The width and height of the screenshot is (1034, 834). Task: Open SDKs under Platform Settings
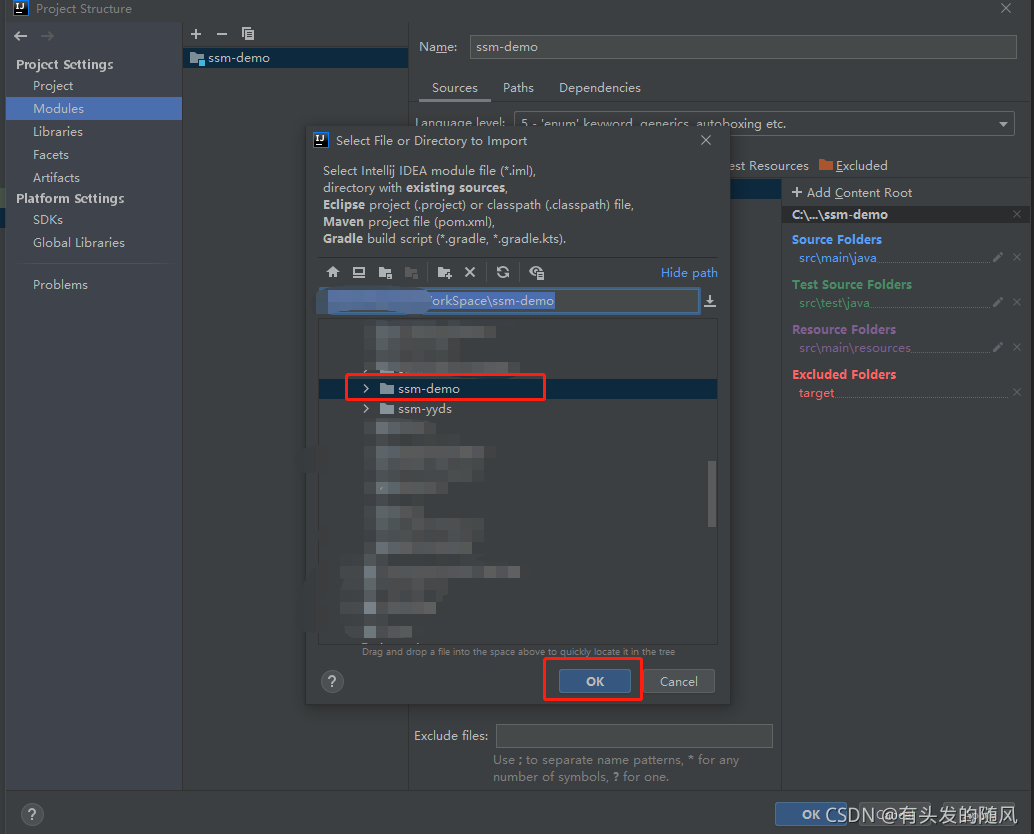pos(48,220)
